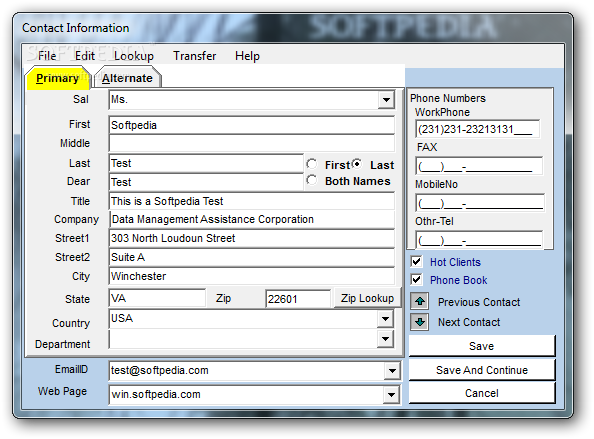This screenshot has height=439, width=594.
Task: Open the Lookup menu
Action: pyautogui.click(x=134, y=56)
